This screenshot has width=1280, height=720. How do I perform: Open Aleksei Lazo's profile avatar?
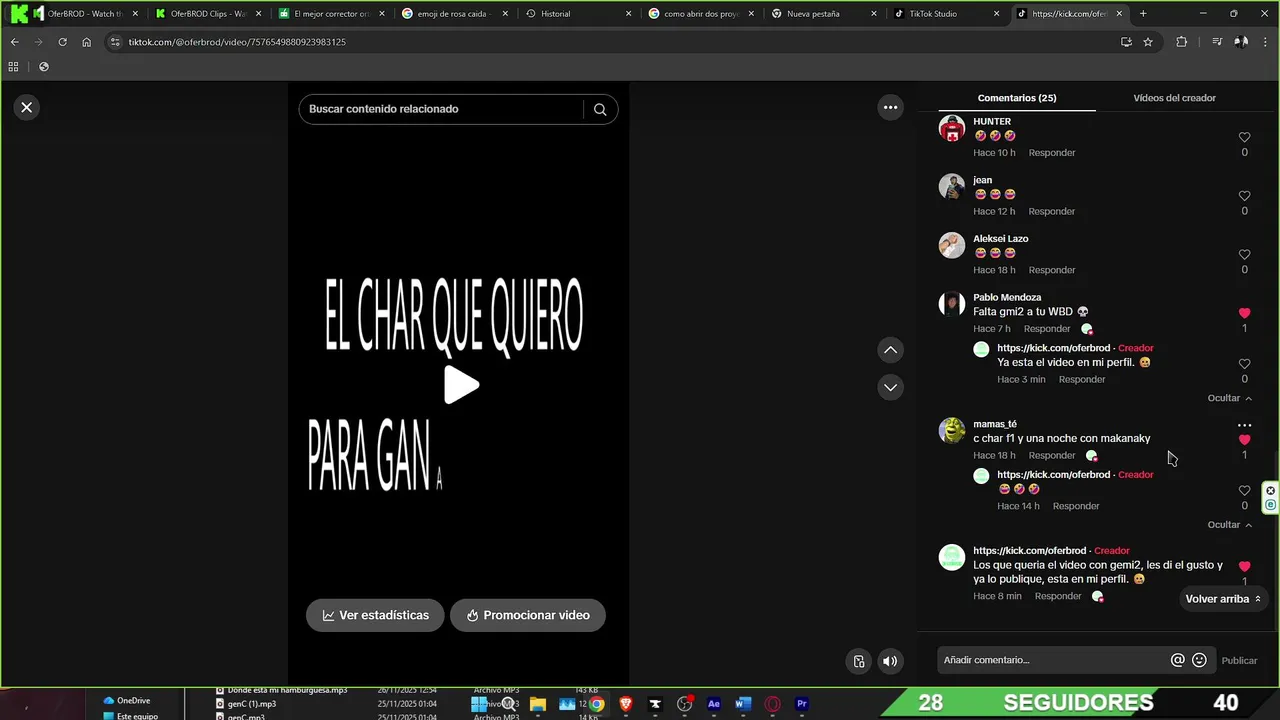point(952,246)
